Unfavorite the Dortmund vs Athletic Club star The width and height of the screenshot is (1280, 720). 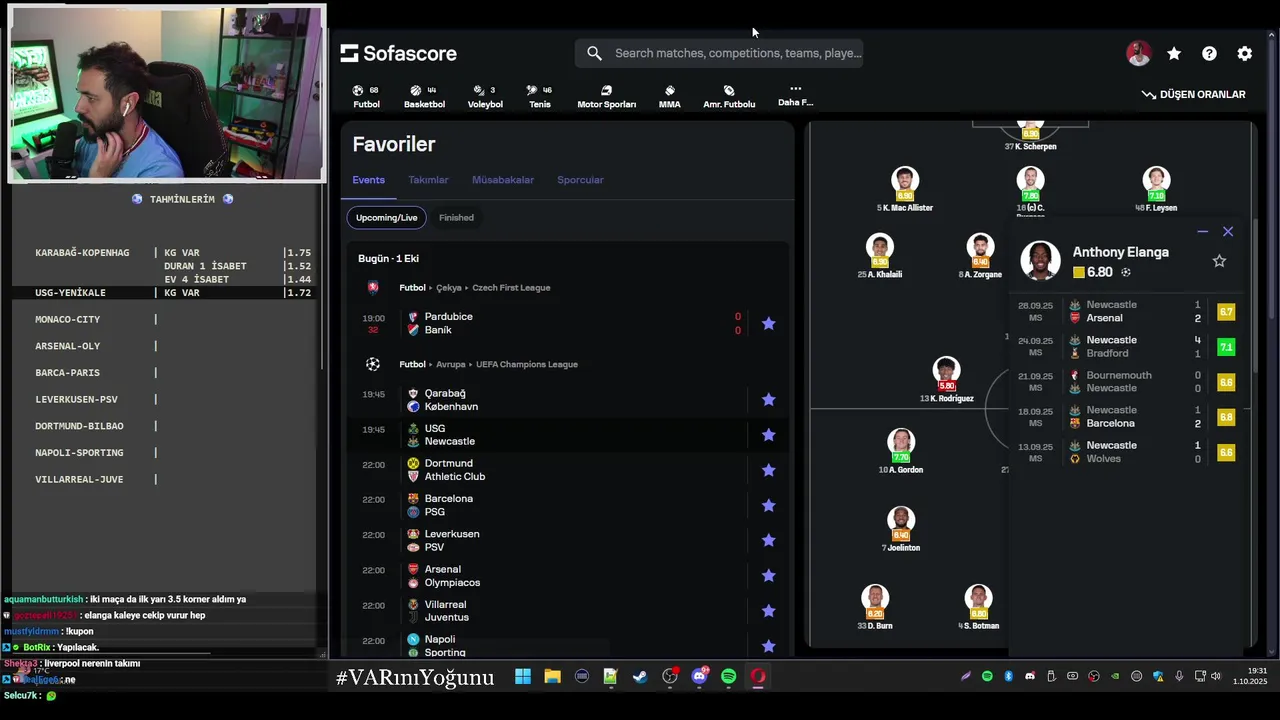coord(768,470)
